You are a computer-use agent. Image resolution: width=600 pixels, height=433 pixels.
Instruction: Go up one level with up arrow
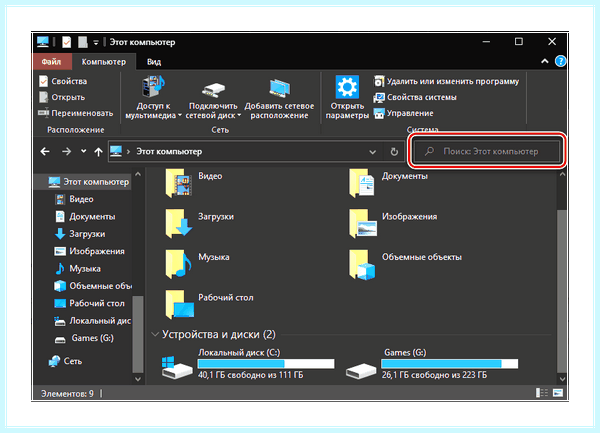coord(98,152)
